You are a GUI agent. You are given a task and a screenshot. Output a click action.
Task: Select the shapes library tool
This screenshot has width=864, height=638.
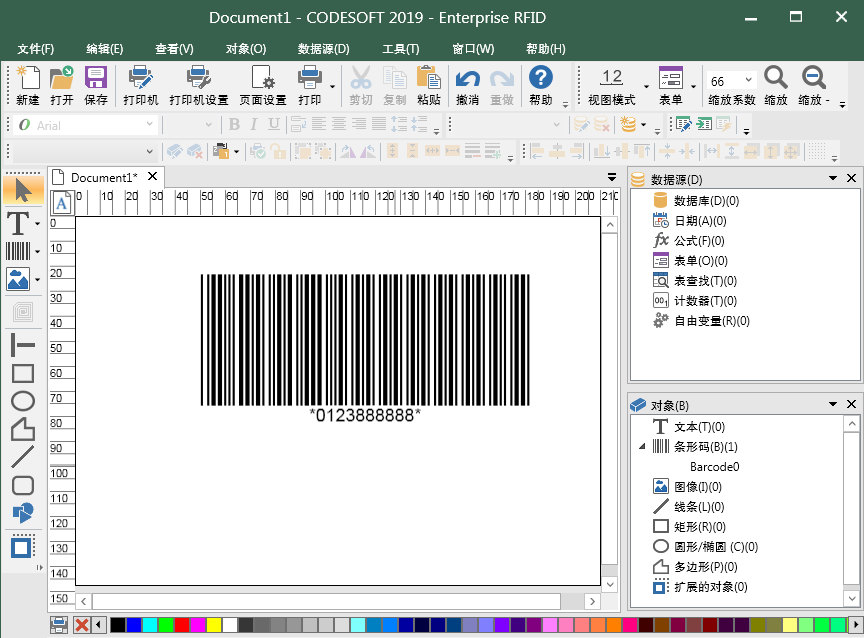[x=23, y=512]
